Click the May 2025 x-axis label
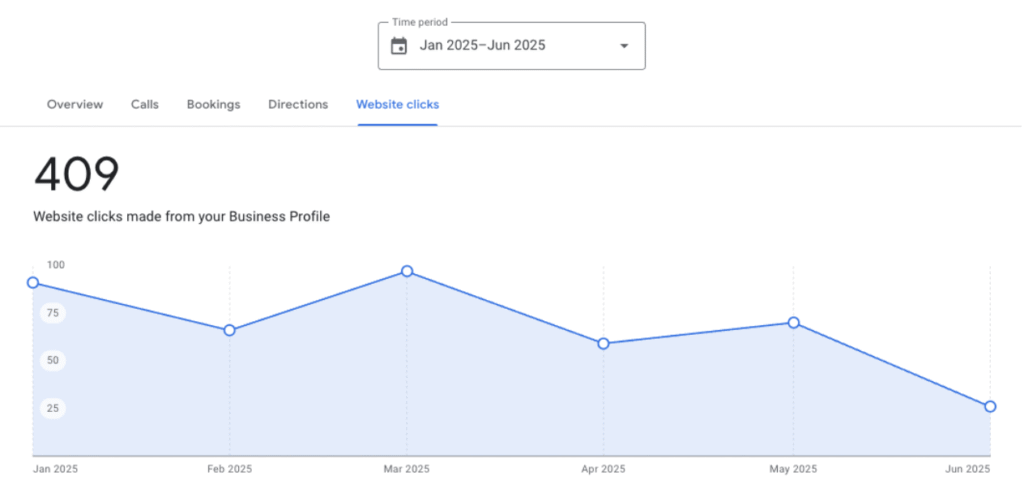The width and height of the screenshot is (1024, 493). point(793,469)
